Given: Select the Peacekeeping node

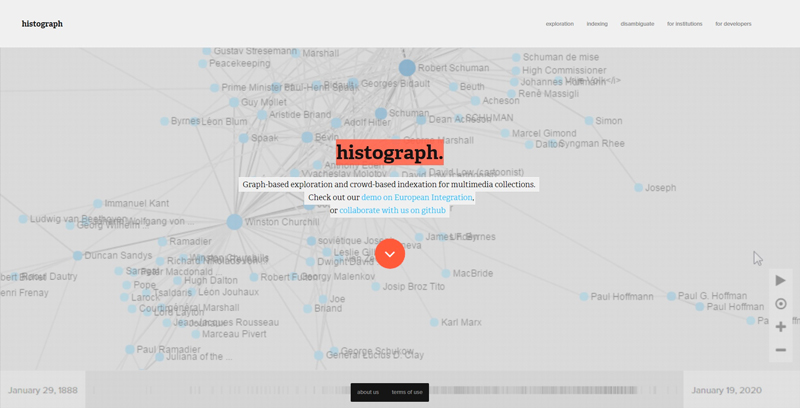Looking at the screenshot, I should (x=203, y=64).
